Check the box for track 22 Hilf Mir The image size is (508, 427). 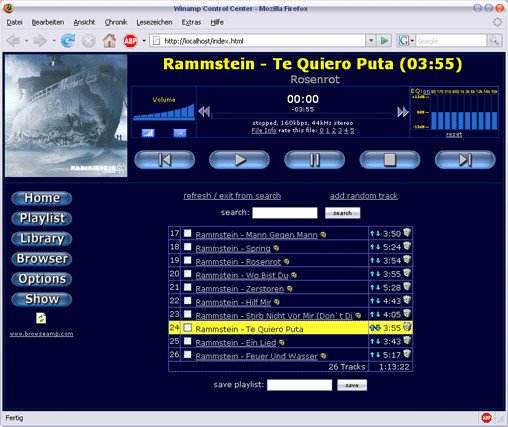(x=188, y=301)
